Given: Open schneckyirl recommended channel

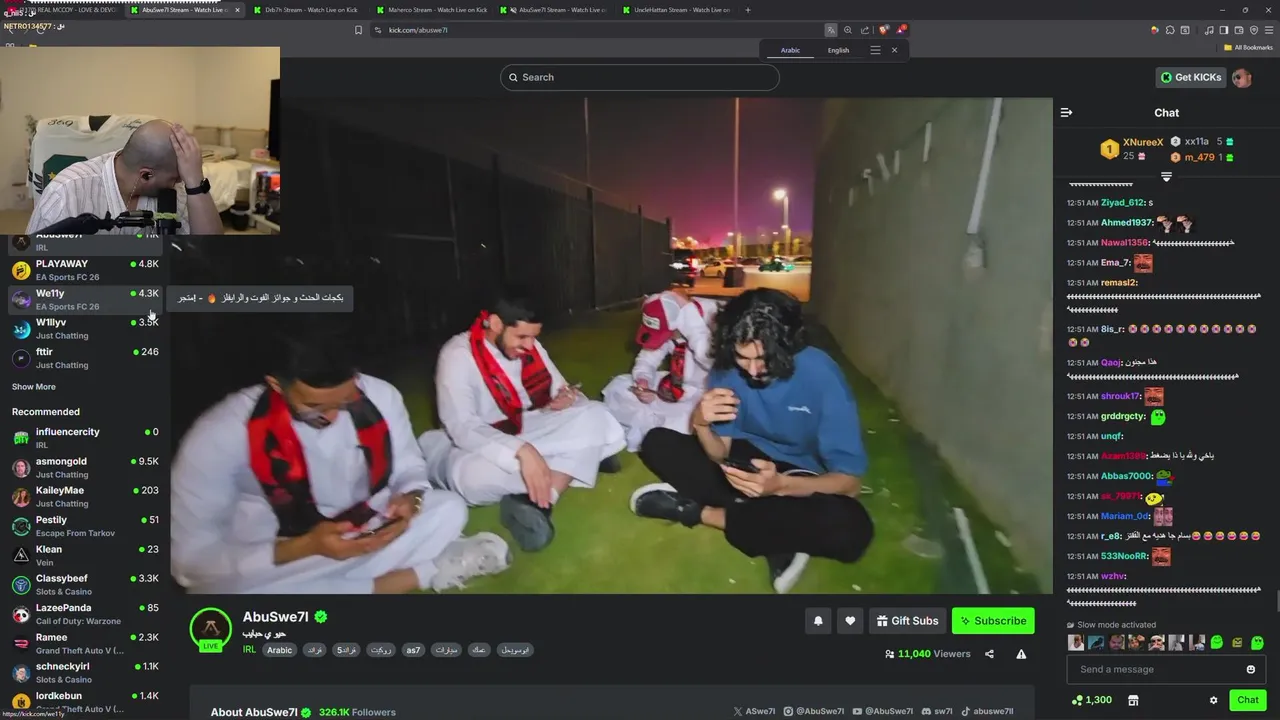Looking at the screenshot, I should tap(85, 673).
